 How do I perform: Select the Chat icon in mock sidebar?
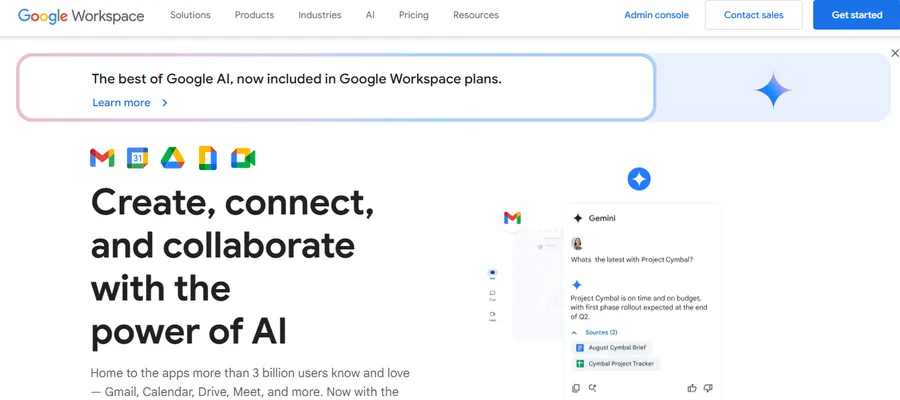[x=492, y=295]
